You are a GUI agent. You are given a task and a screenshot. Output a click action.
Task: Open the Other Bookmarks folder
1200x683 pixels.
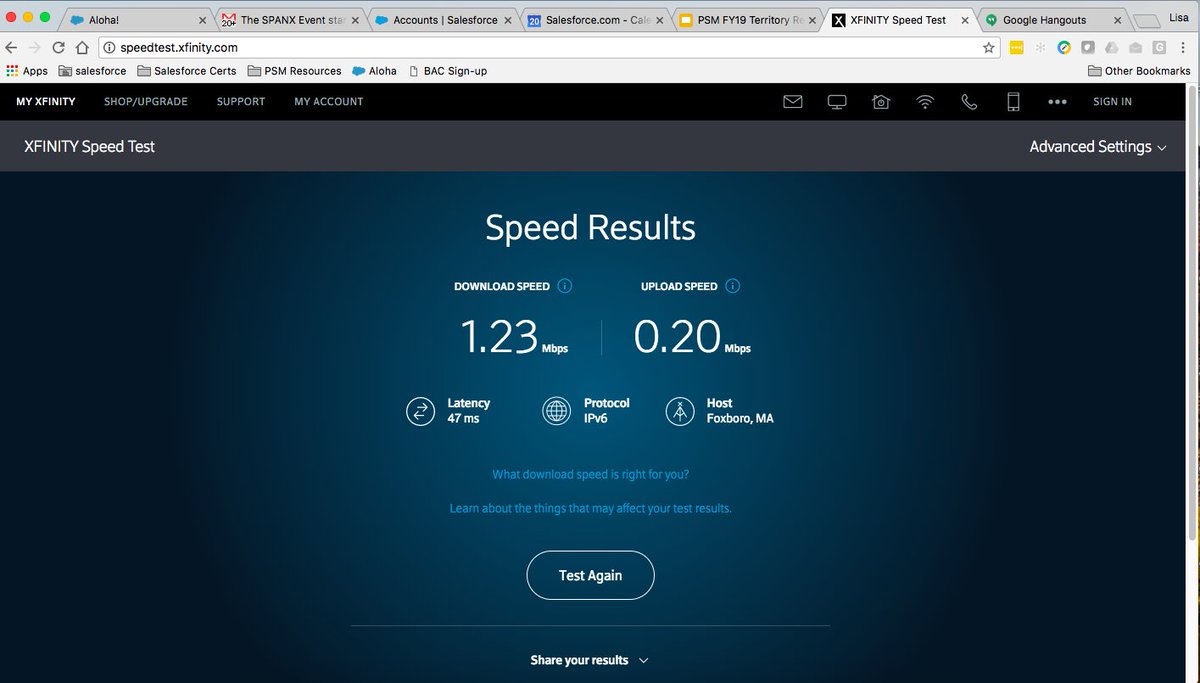(x=1139, y=71)
